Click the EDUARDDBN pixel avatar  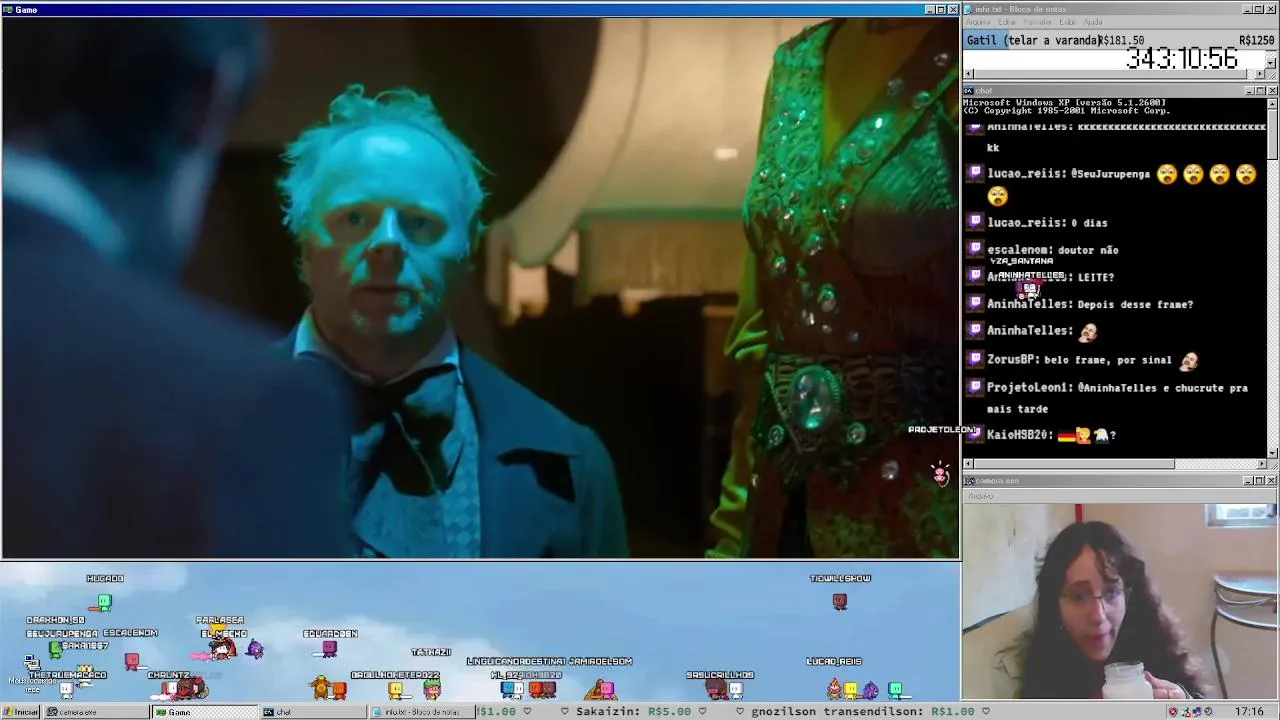(x=330, y=649)
